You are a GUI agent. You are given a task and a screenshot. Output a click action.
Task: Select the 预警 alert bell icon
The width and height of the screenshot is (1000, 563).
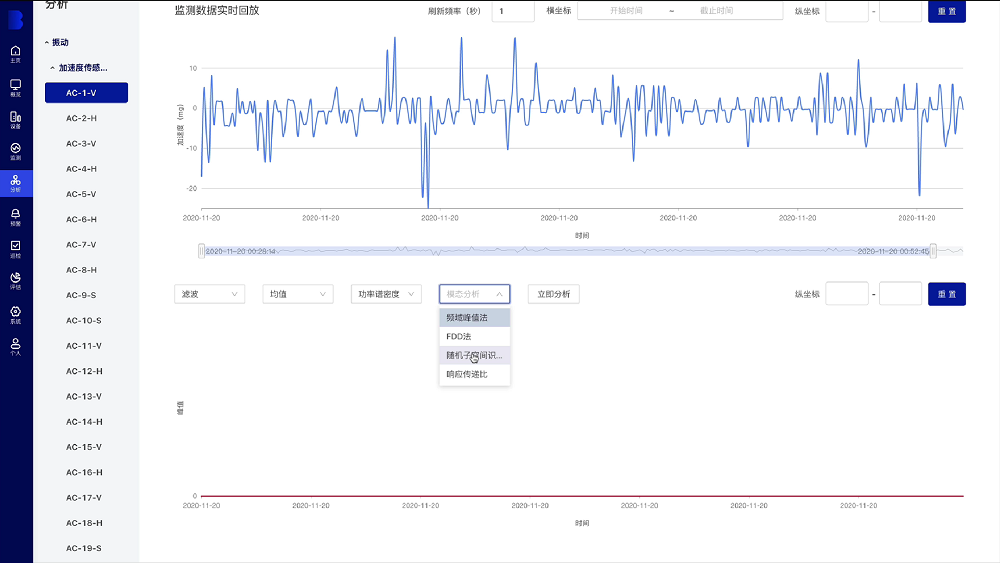[x=15, y=216]
